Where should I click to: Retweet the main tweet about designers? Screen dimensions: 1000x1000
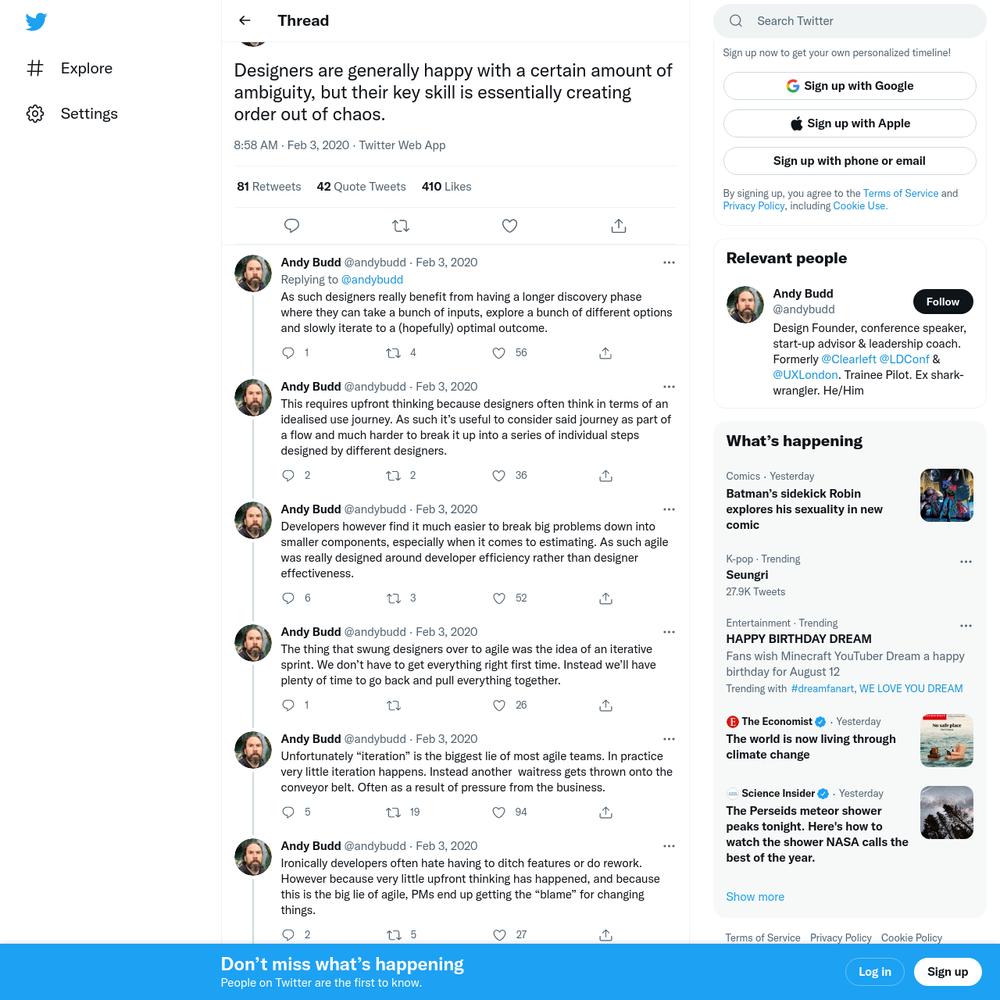[401, 226]
